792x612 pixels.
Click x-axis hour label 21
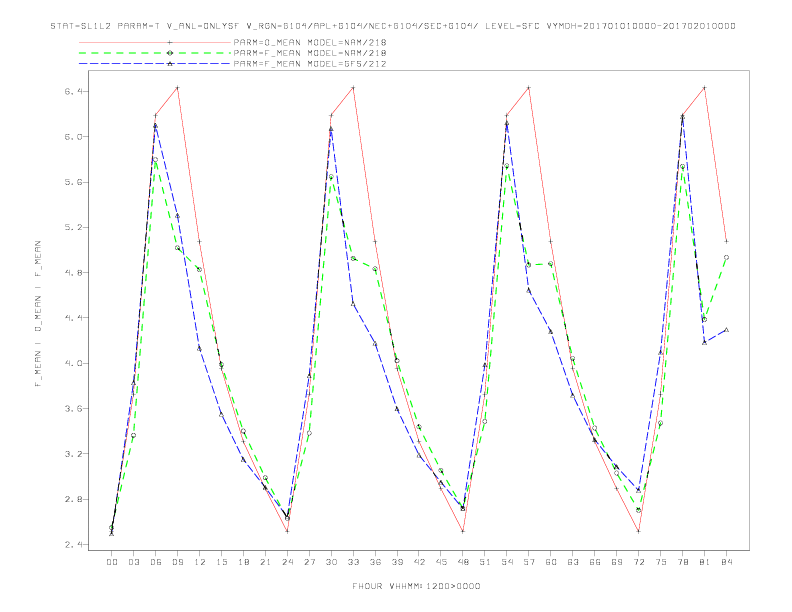tap(265, 562)
